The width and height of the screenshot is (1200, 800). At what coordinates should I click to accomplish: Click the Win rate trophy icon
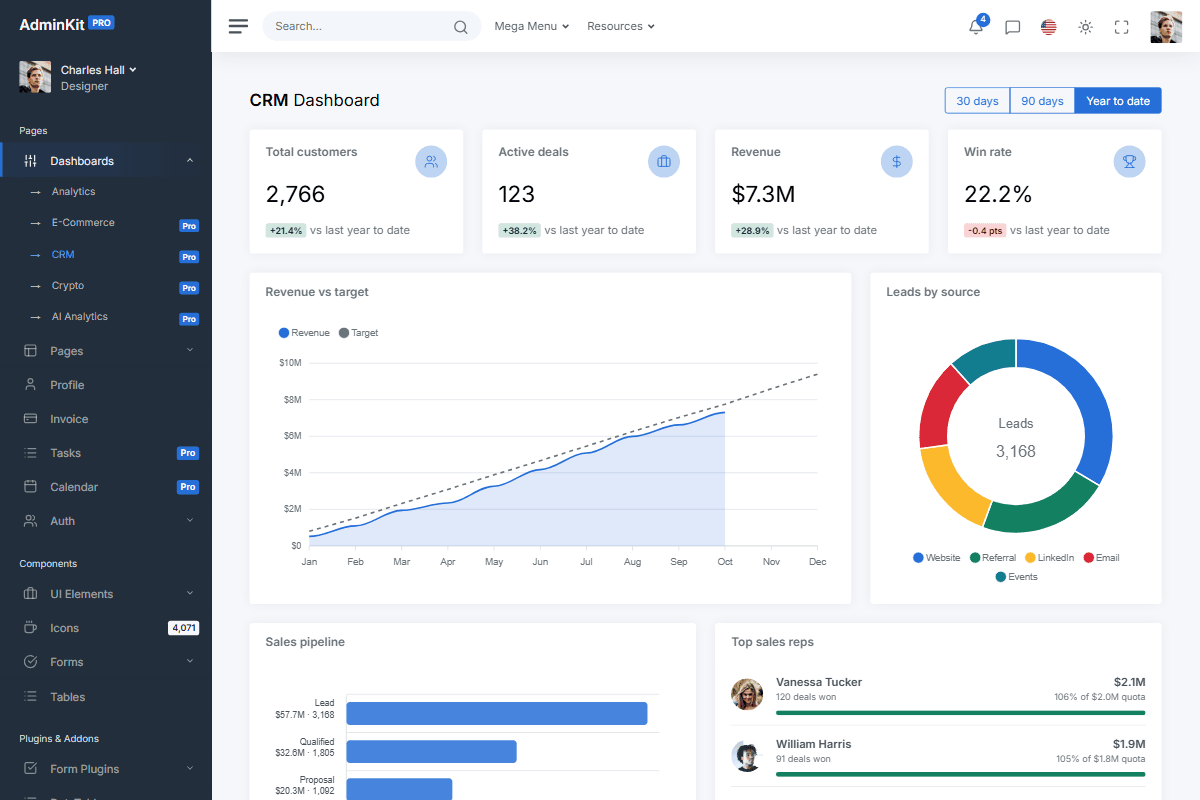(x=1130, y=161)
